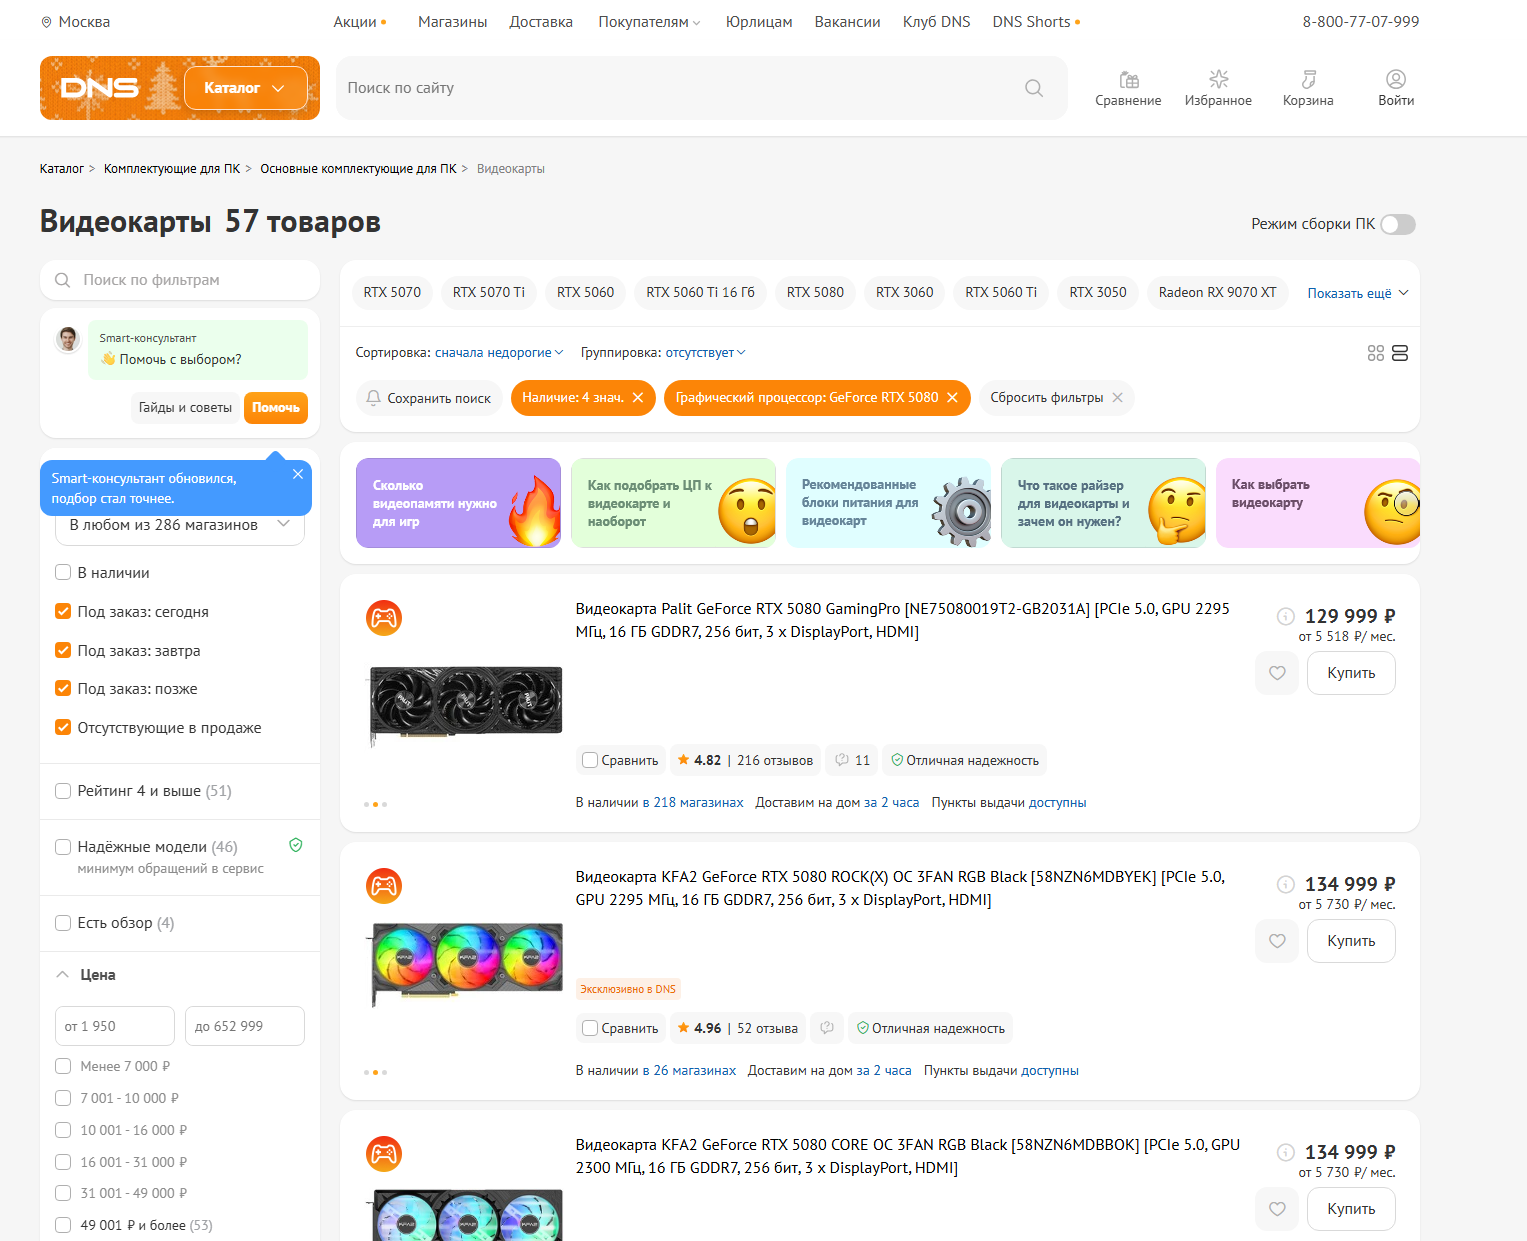1527x1241 pixels.
Task: Tick Сравнить for Palit RTX 5080
Action: tap(590, 761)
